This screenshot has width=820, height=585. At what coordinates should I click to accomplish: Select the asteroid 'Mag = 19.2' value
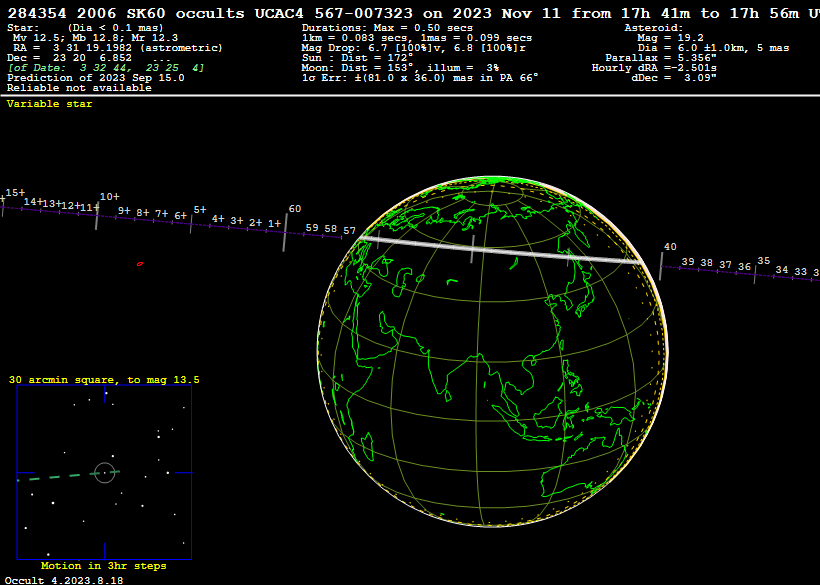670,38
